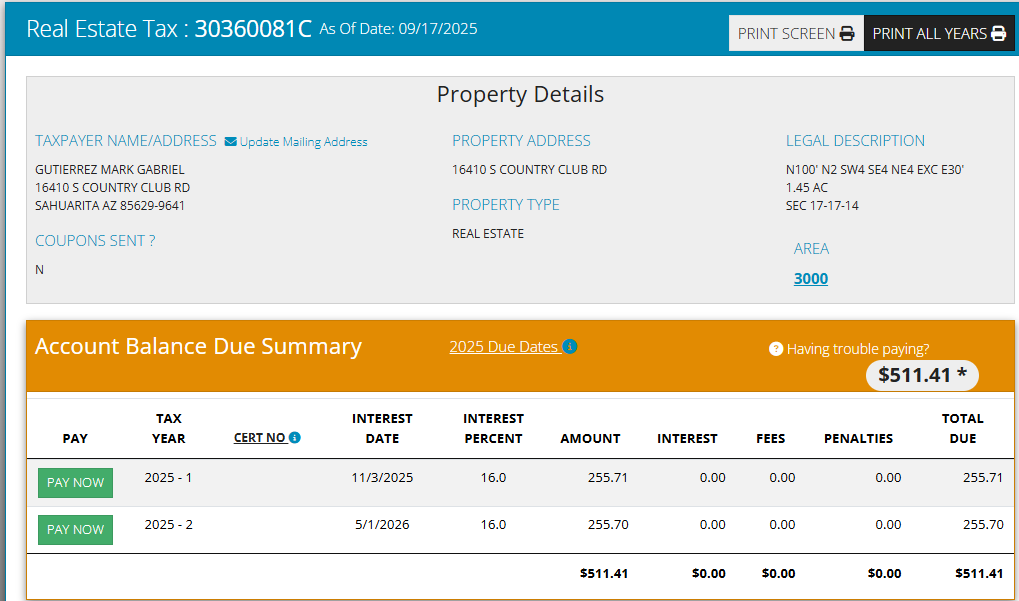The height and width of the screenshot is (601, 1019).
Task: Click the printer icon on PRINT ALL YEARS
Action: [x=998, y=34]
